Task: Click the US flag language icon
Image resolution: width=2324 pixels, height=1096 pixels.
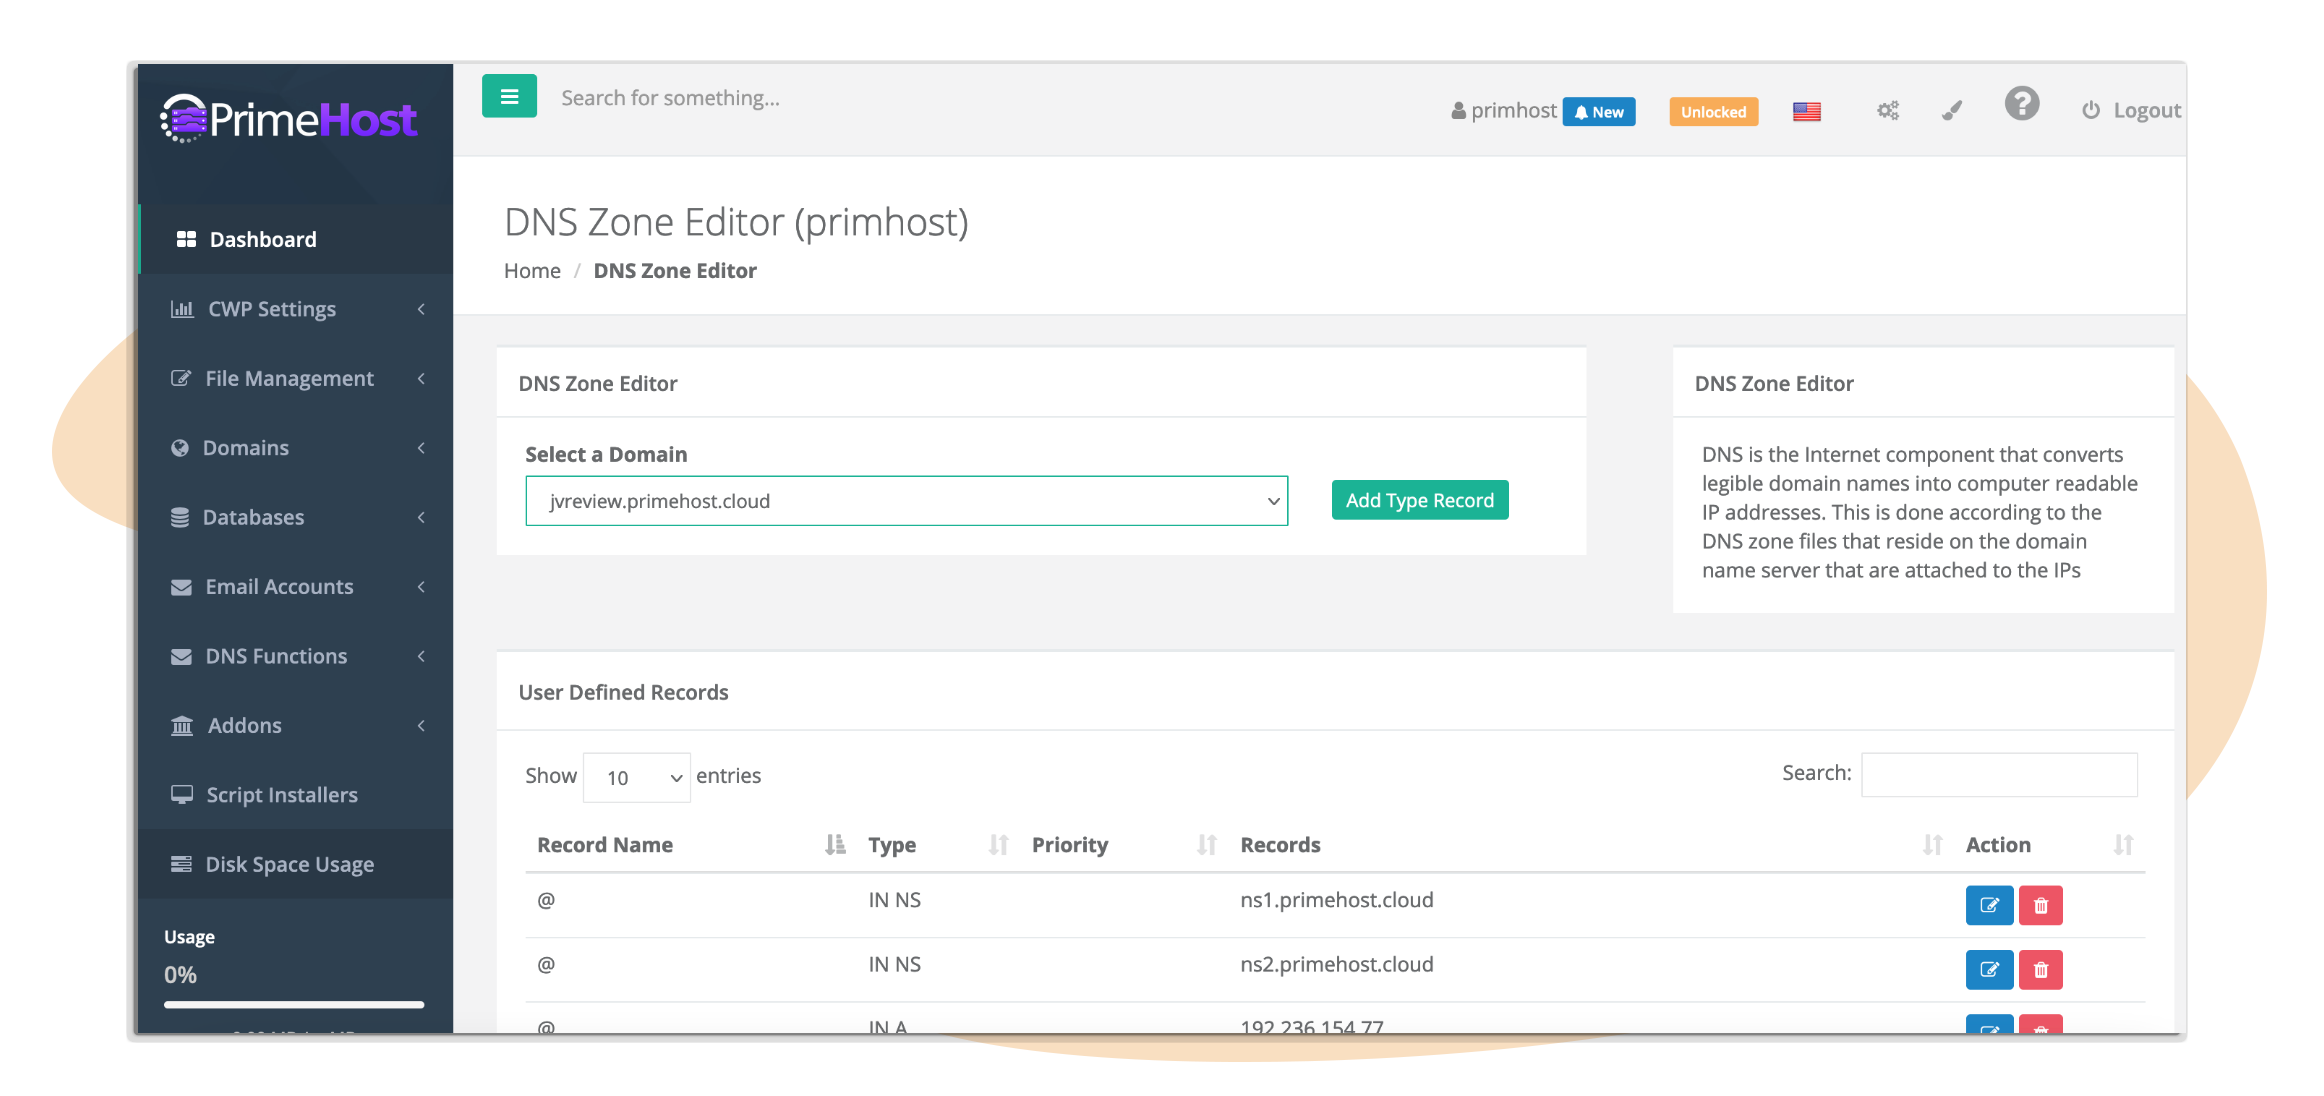Action: click(1806, 111)
